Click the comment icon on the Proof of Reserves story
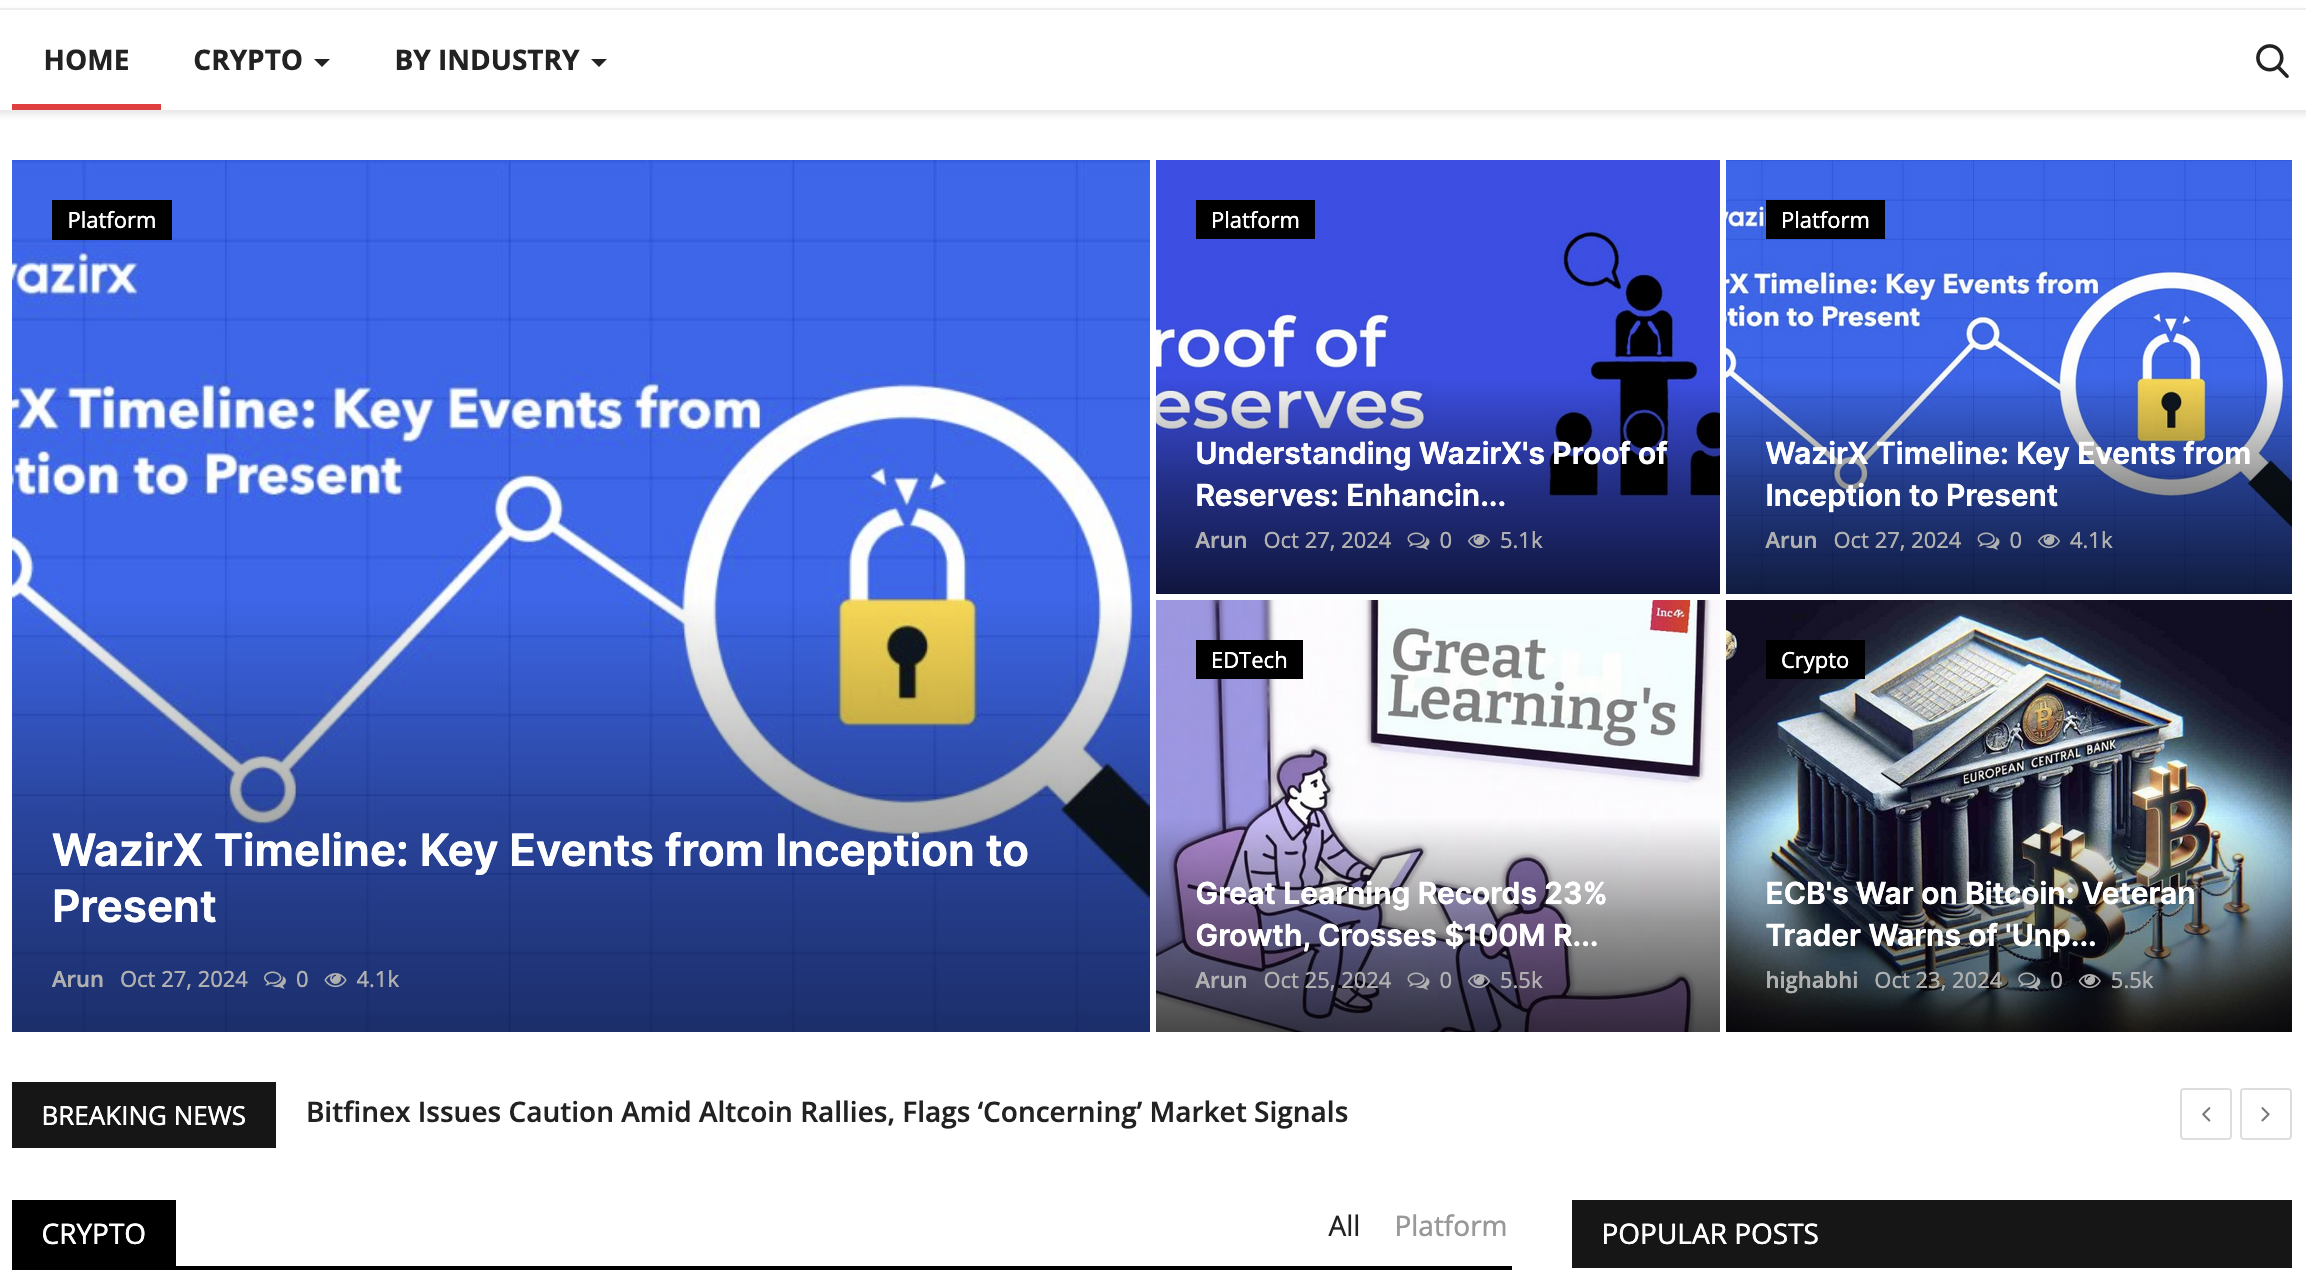 1417,540
